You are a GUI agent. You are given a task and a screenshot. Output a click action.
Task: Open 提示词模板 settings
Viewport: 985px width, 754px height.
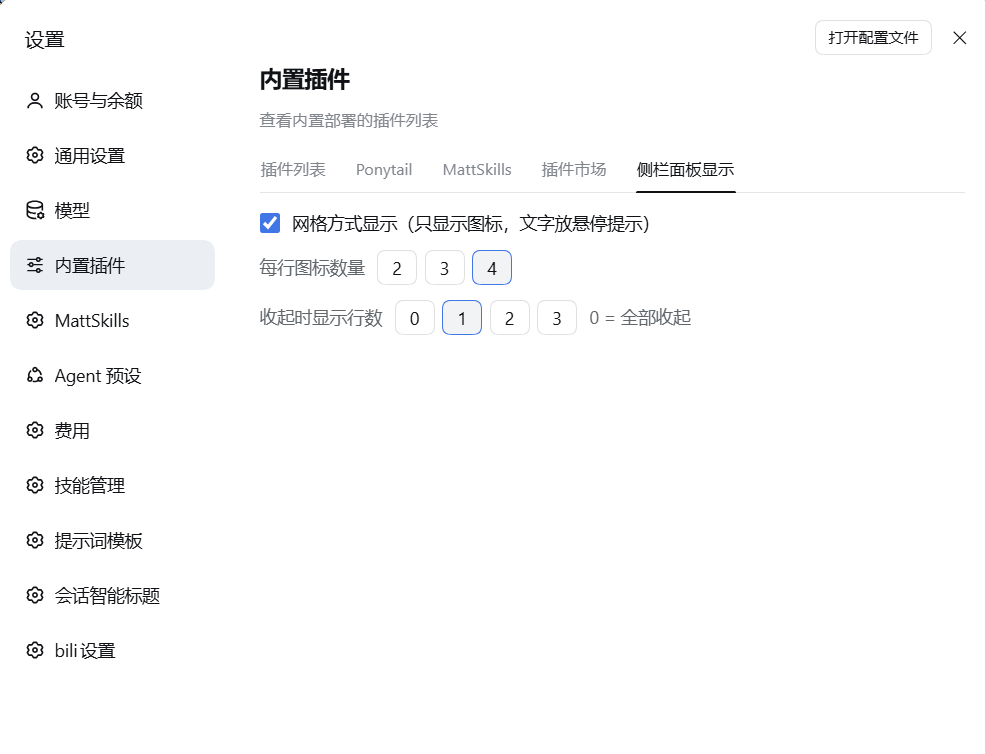point(112,540)
